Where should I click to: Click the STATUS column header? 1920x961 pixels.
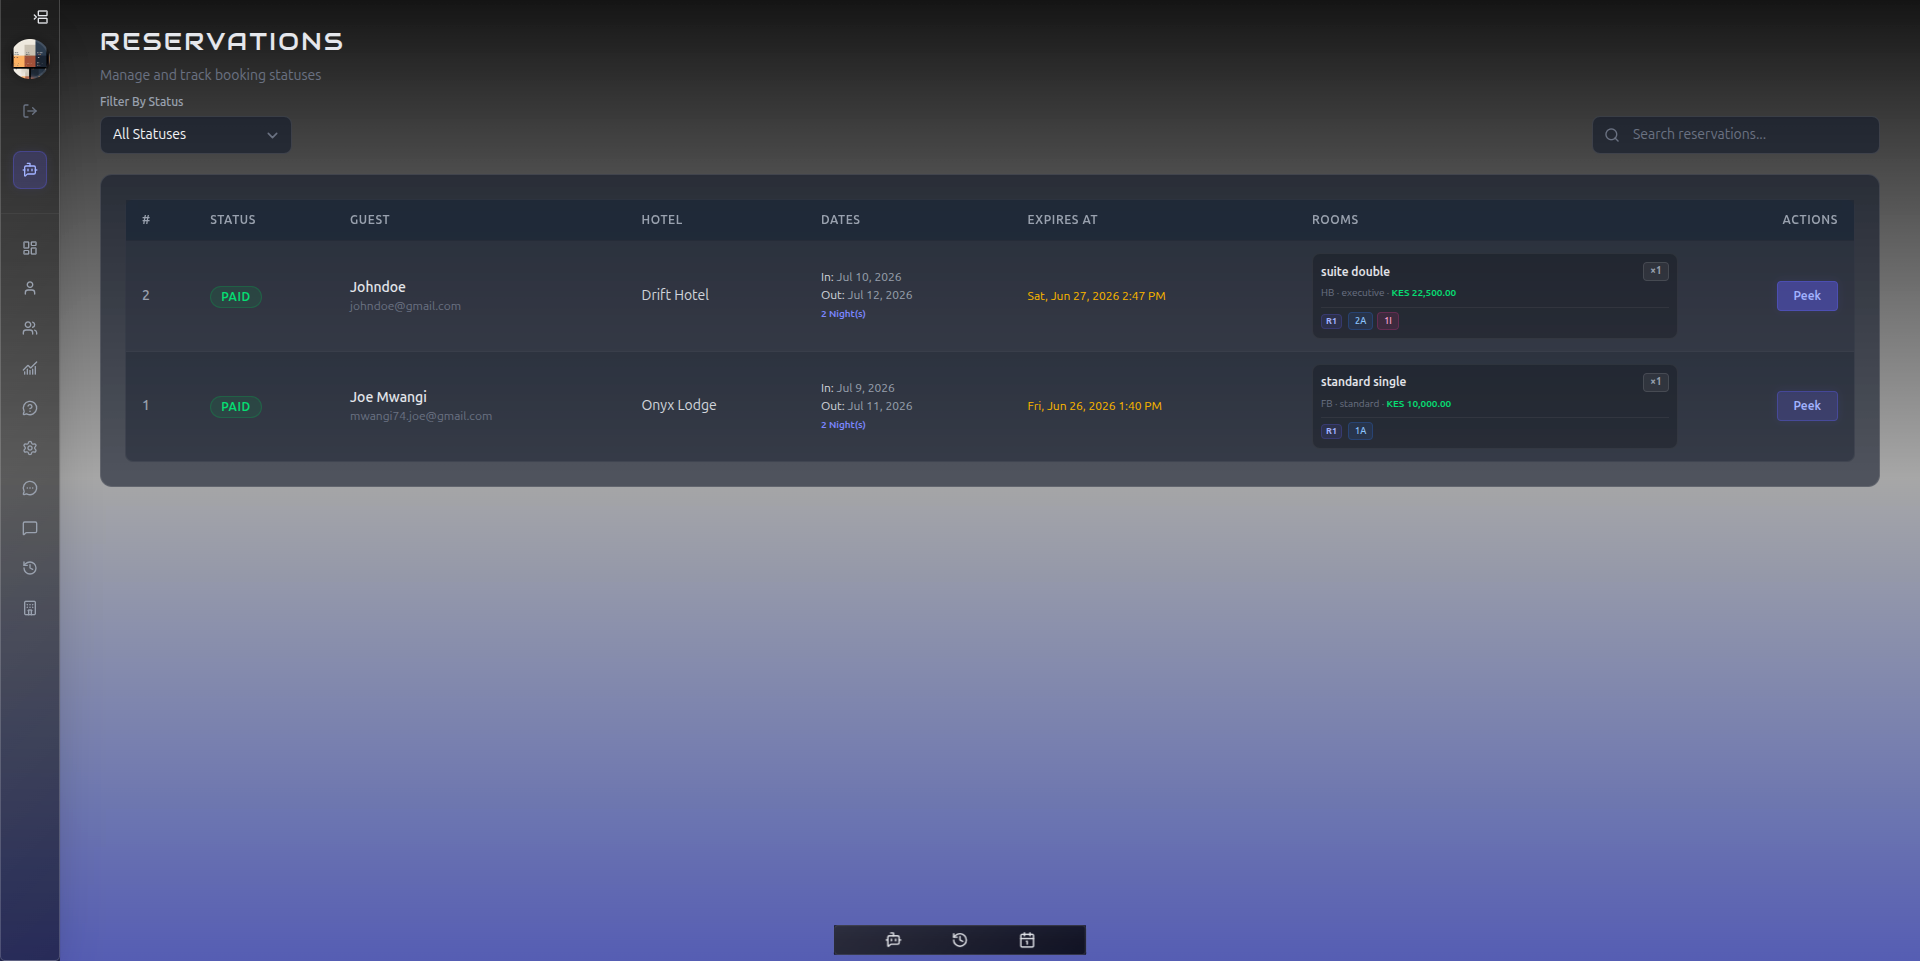tap(233, 220)
